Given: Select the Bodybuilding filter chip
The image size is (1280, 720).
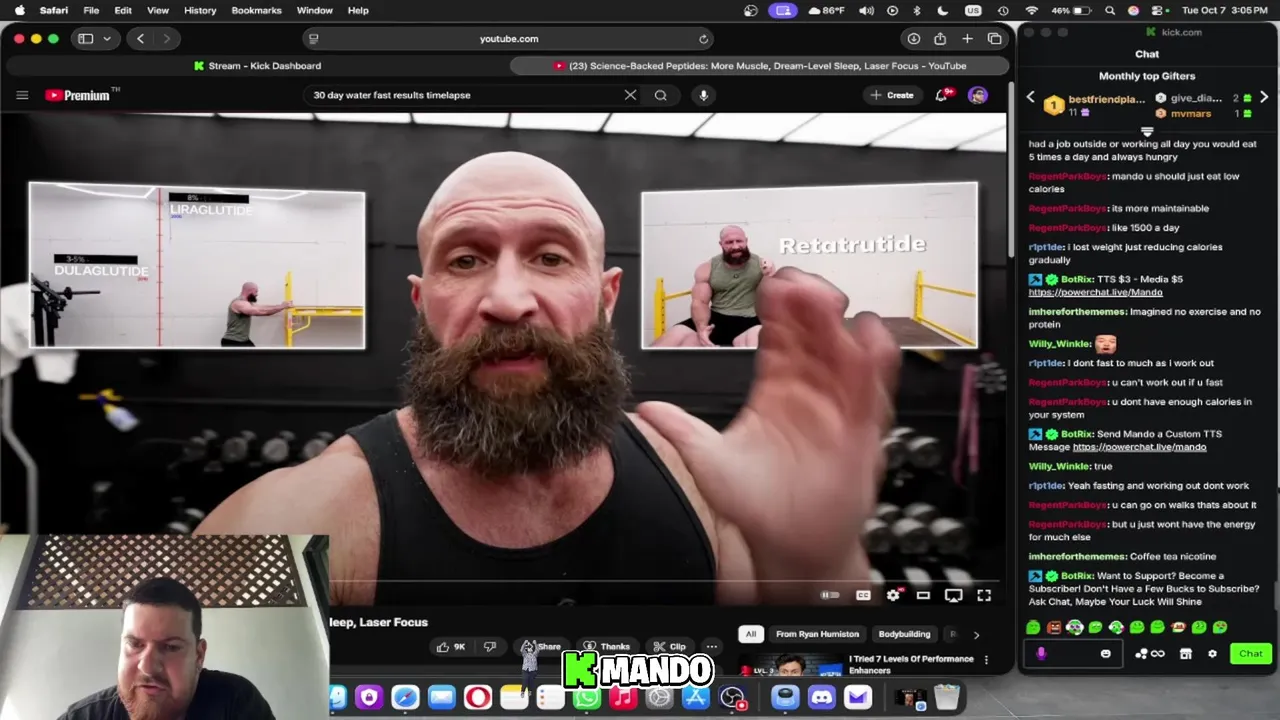Looking at the screenshot, I should 904,634.
